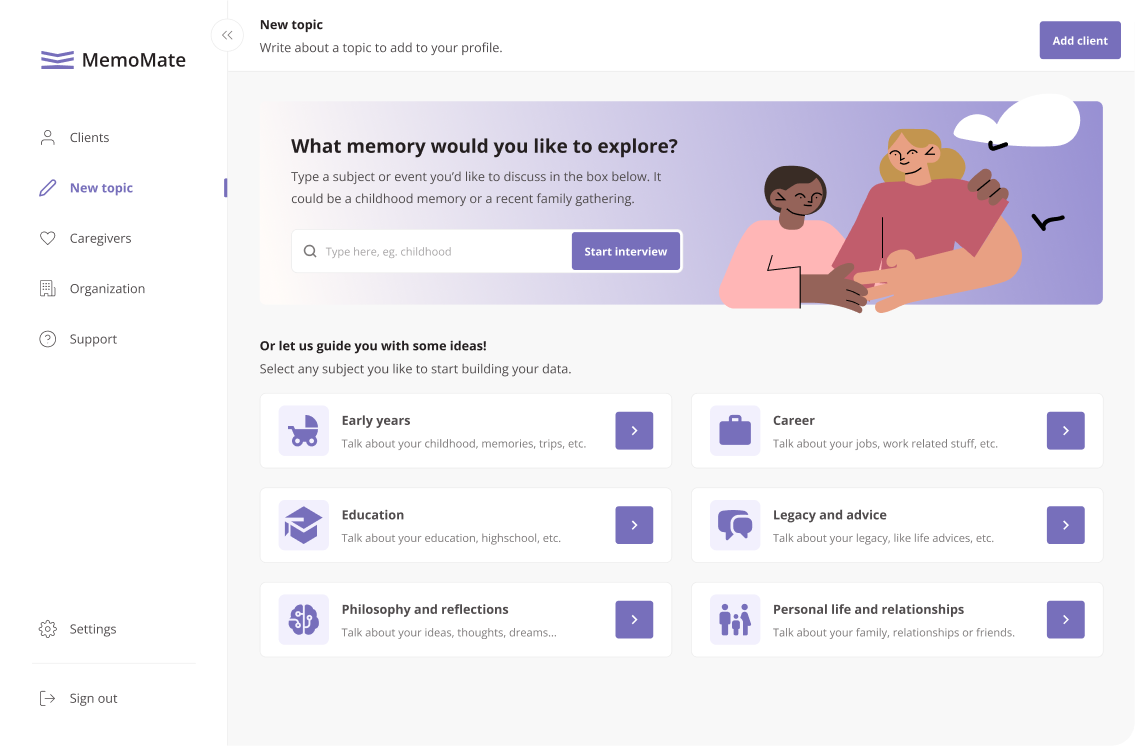Collapse the sidebar with double-chevron button
This screenshot has width=1135, height=746.
click(x=227, y=35)
